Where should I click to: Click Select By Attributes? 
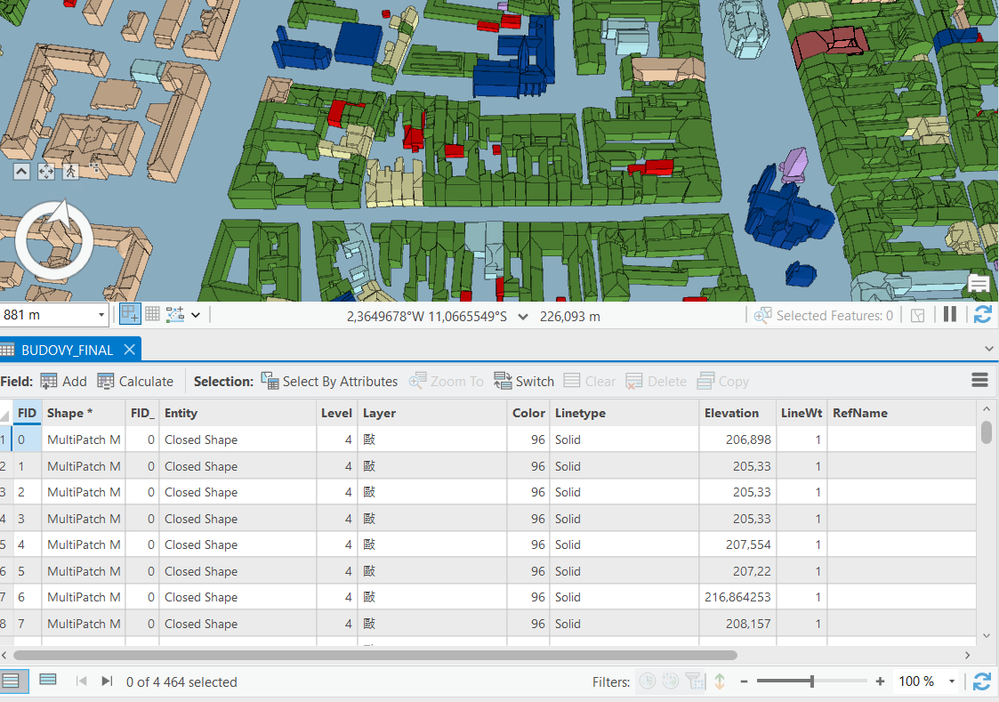pyautogui.click(x=329, y=381)
